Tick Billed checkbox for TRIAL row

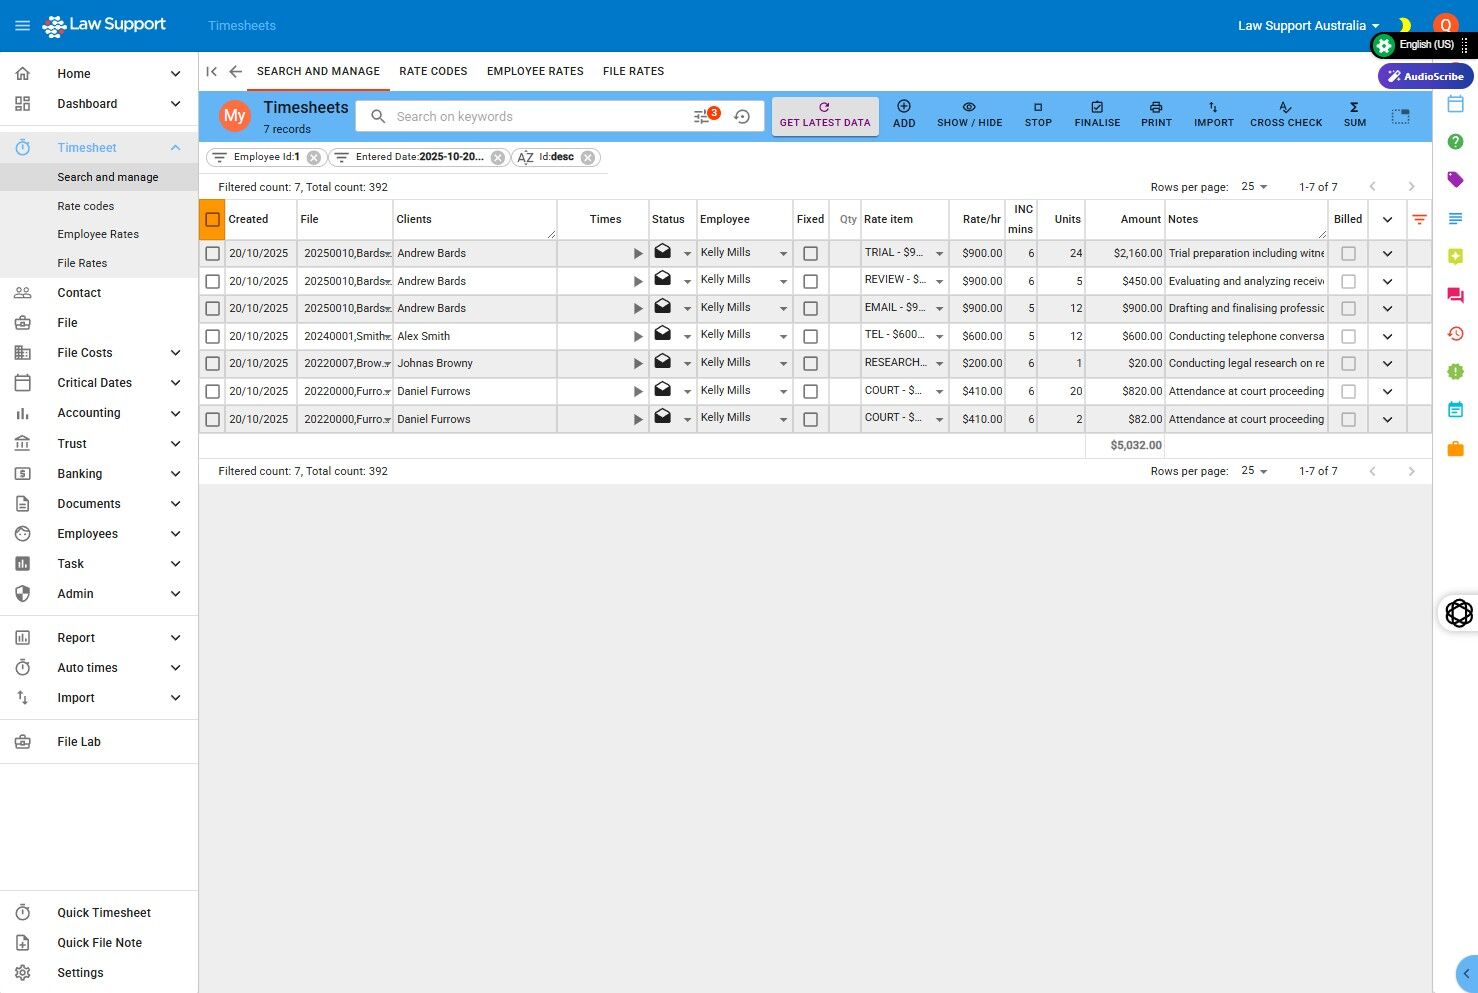point(1348,253)
